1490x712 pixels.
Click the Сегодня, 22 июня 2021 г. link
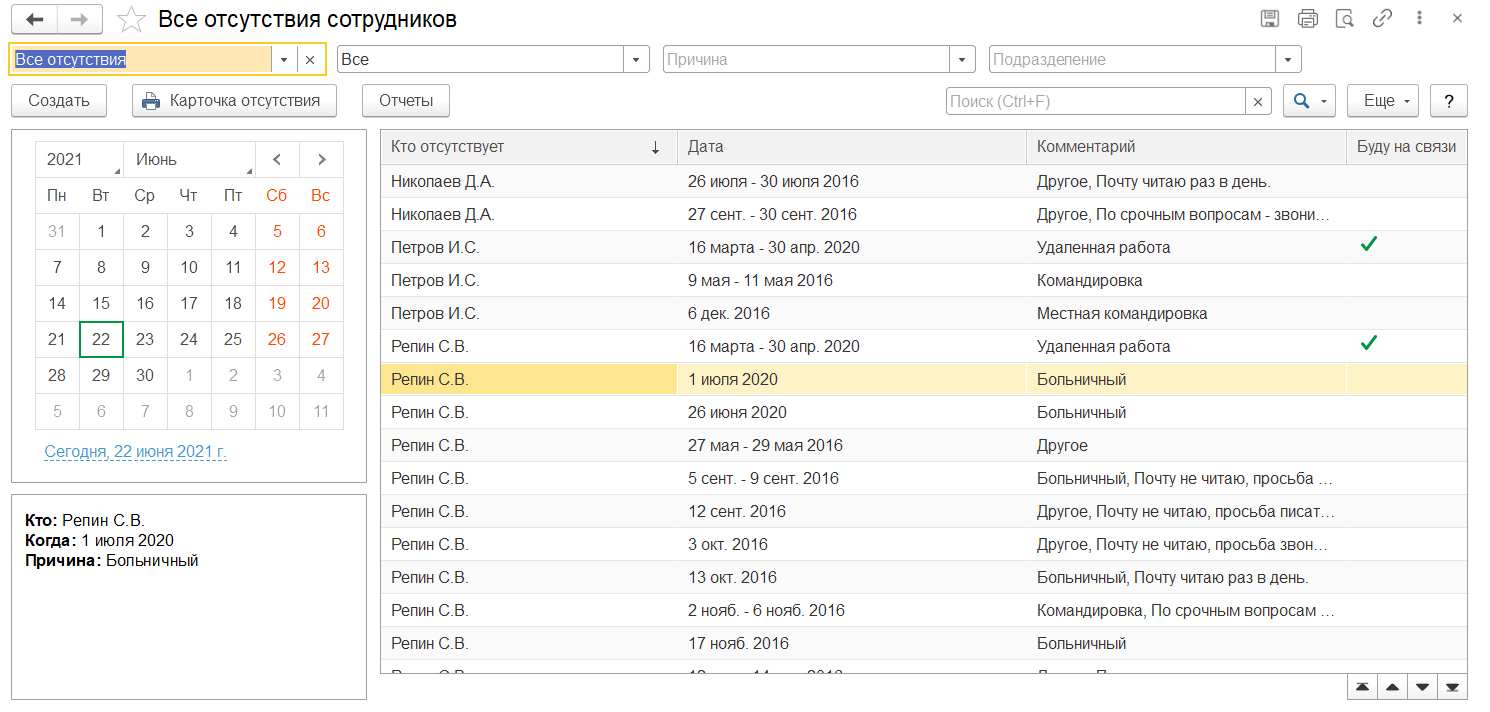coord(136,452)
